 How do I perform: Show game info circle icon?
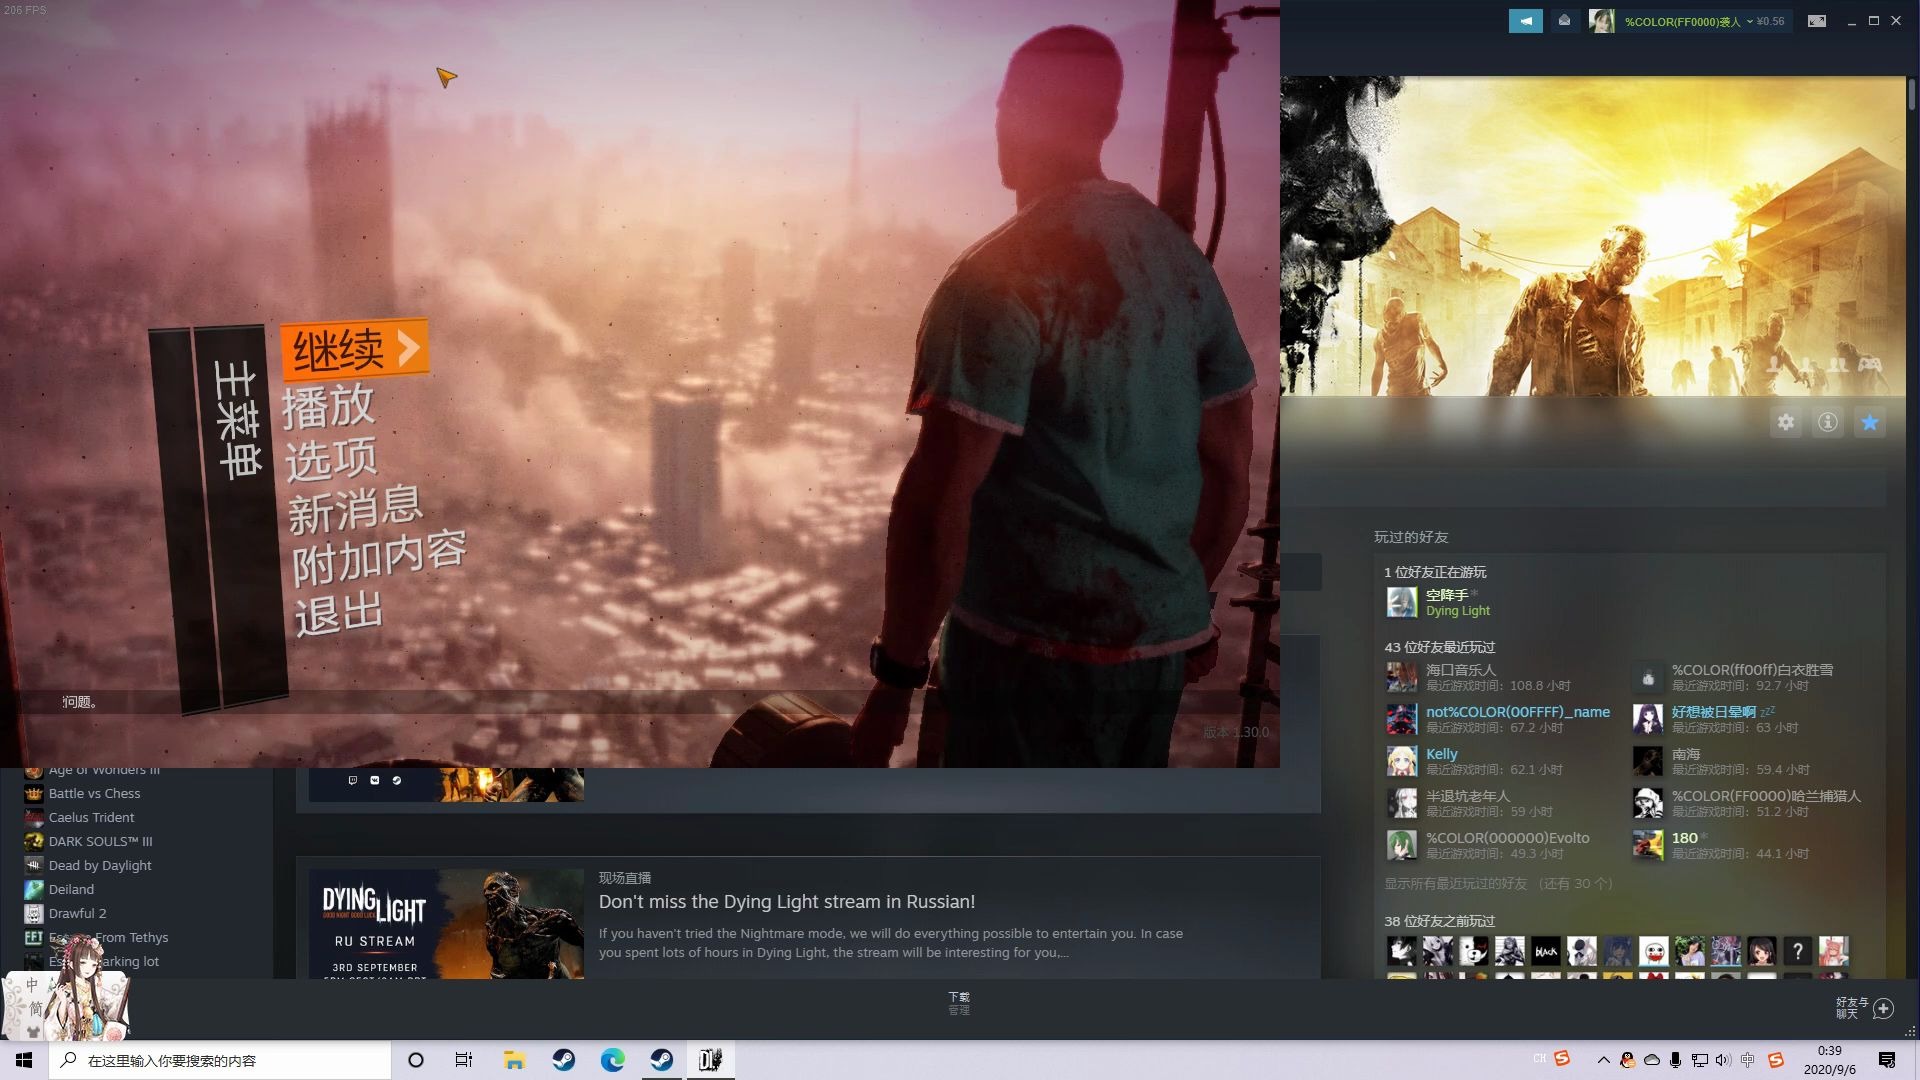(1828, 422)
